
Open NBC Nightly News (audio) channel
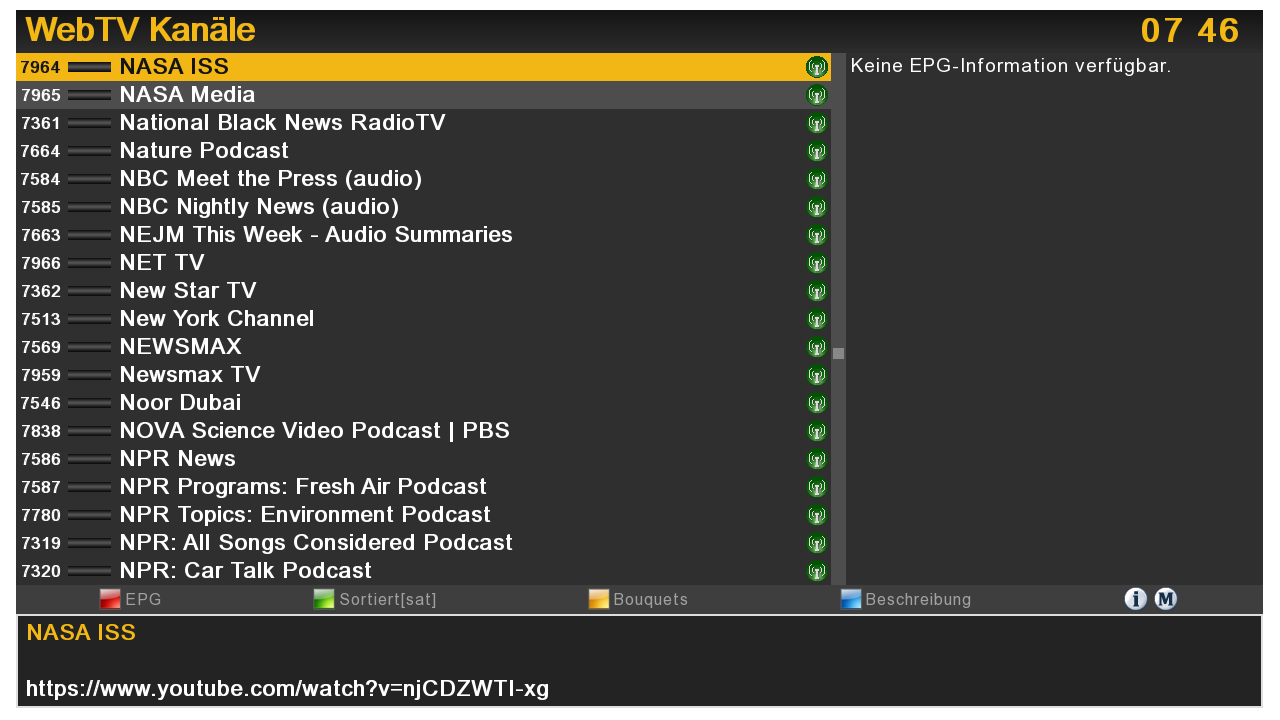(259, 207)
